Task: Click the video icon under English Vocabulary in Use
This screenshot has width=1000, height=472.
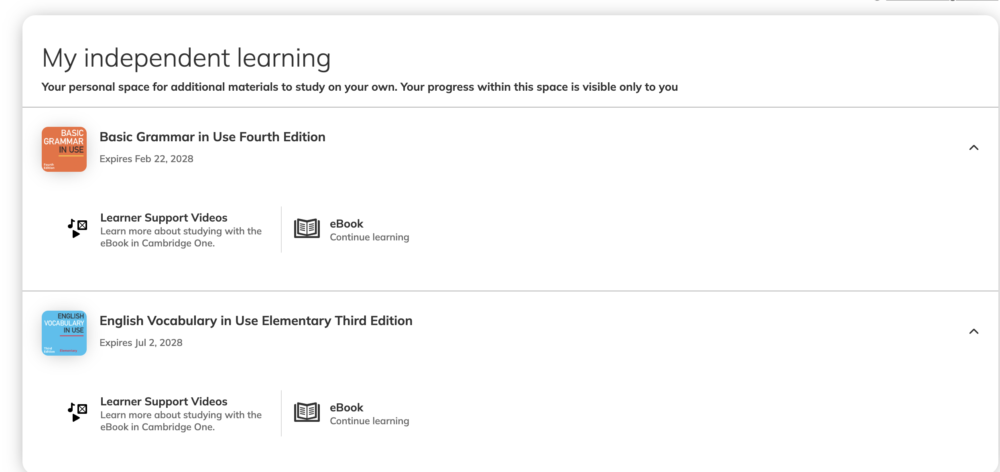Action: point(77,412)
